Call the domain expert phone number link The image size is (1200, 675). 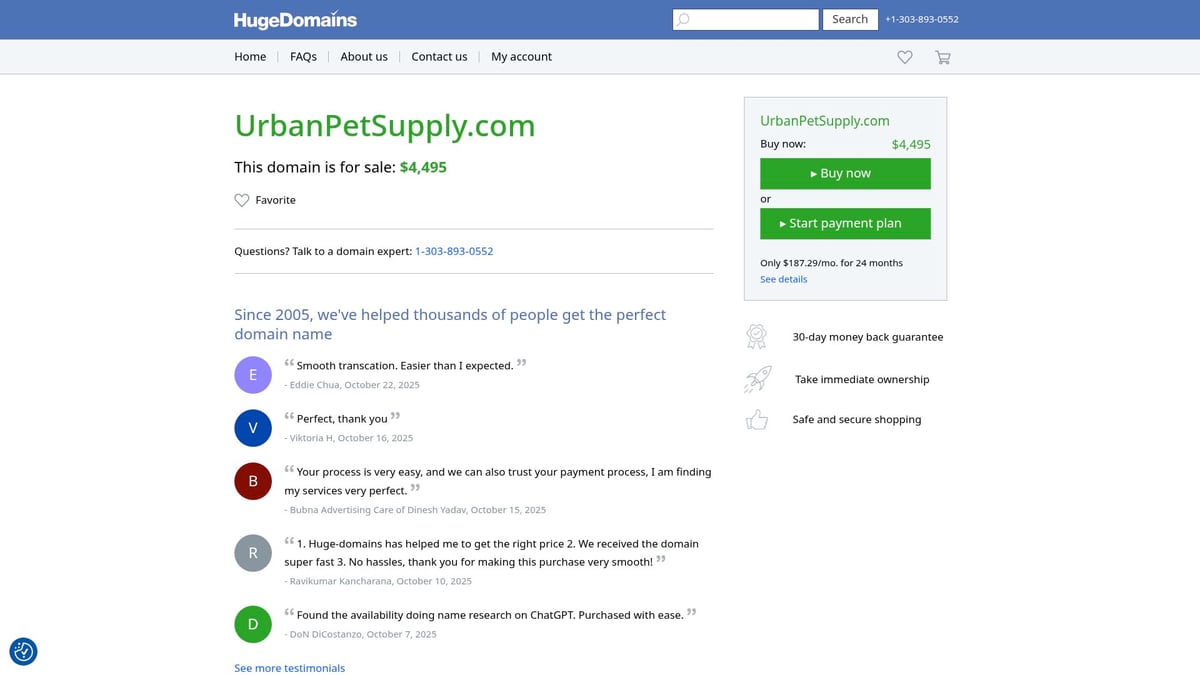click(x=454, y=251)
